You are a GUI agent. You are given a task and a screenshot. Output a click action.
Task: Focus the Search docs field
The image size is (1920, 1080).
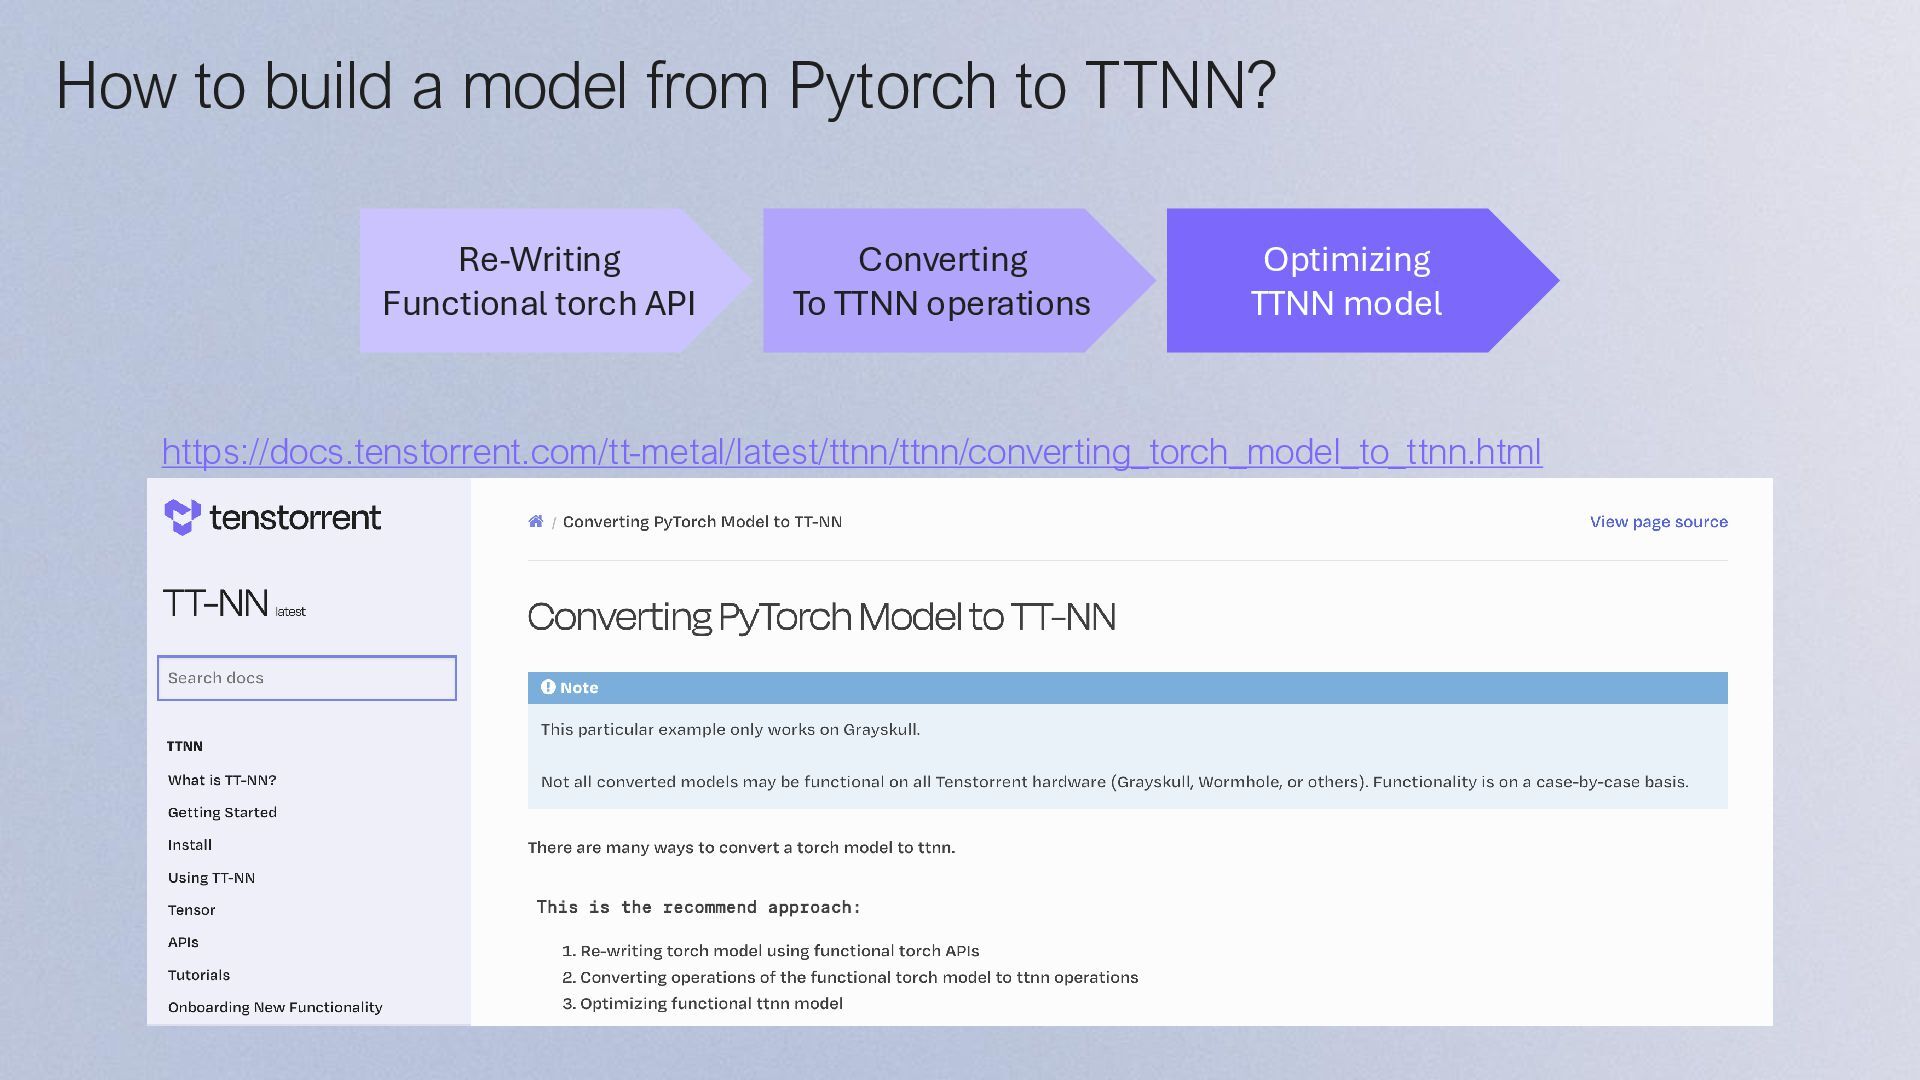pyautogui.click(x=307, y=678)
